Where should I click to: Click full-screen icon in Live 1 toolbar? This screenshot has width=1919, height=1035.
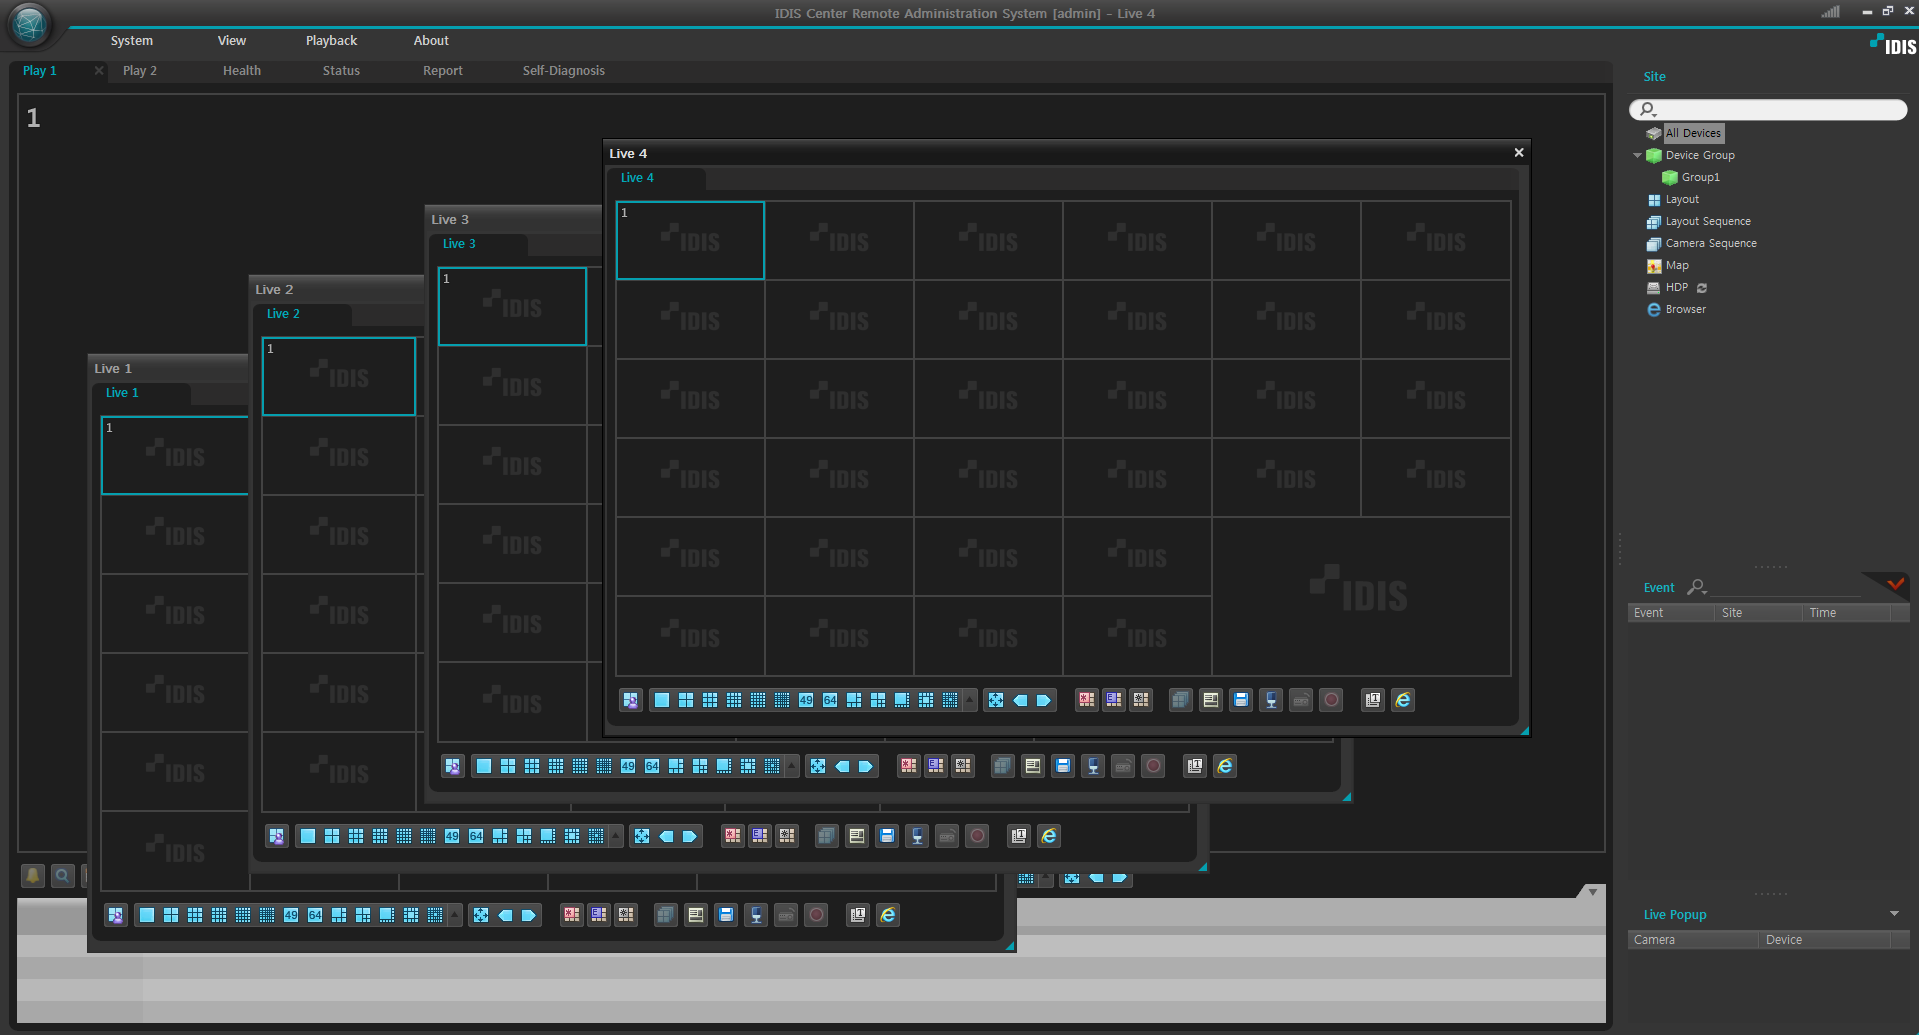coord(481,915)
